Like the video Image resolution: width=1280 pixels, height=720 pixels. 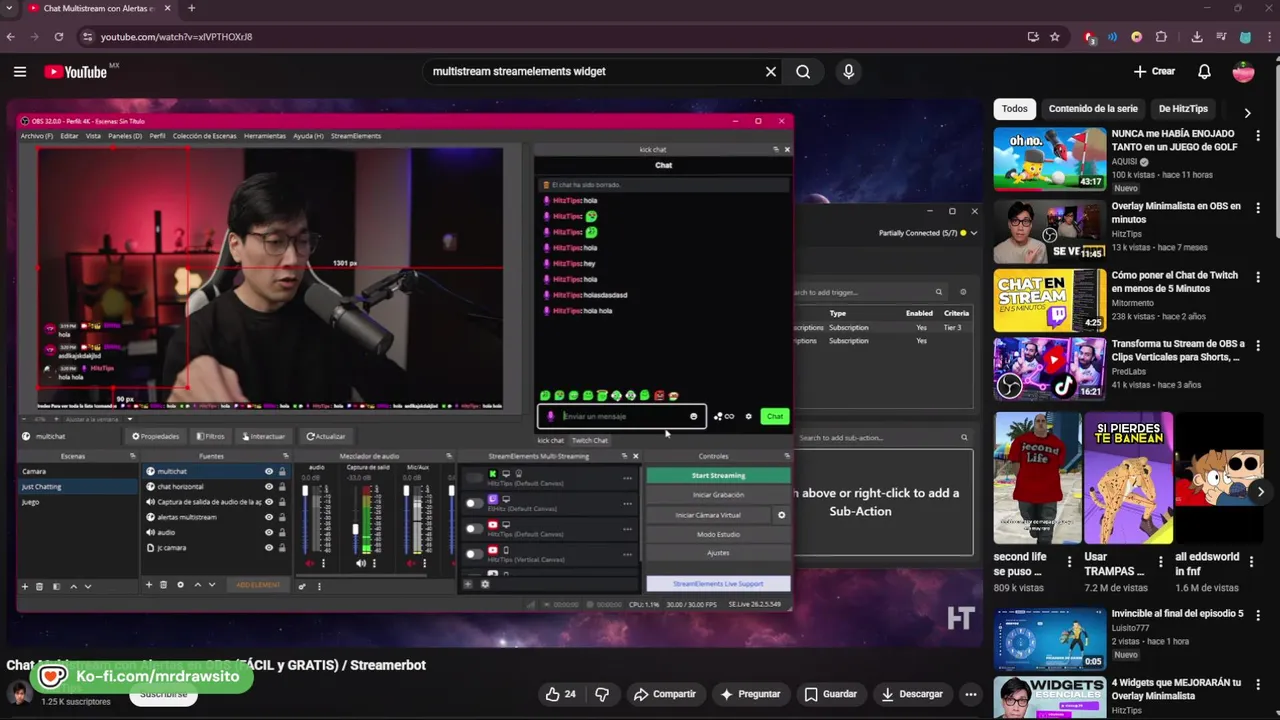(560, 694)
